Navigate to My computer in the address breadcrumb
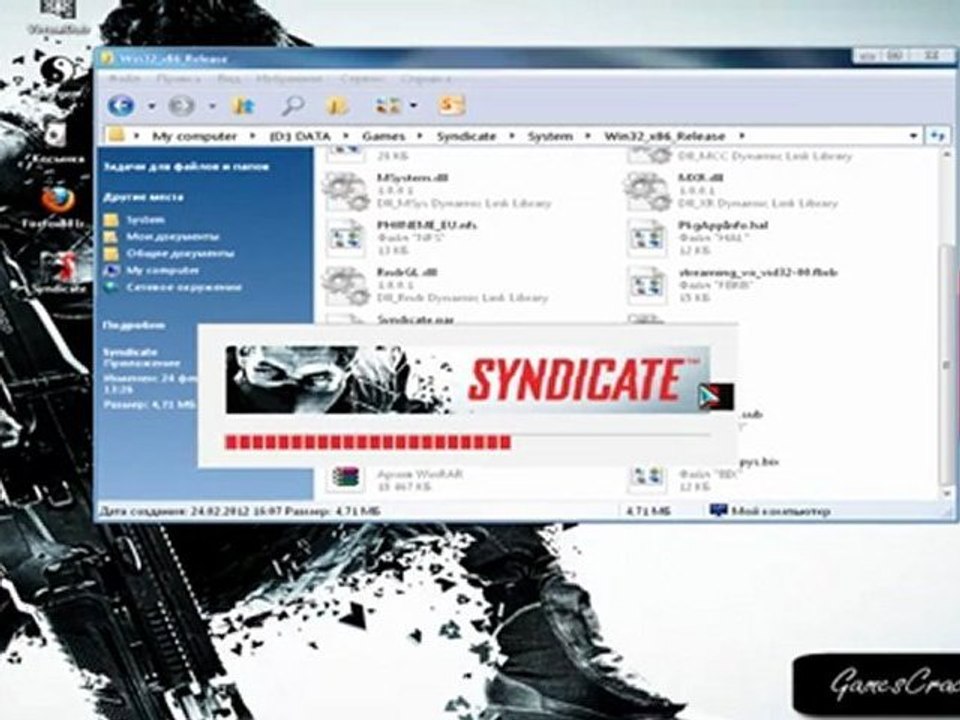This screenshot has width=960, height=720. [x=194, y=136]
